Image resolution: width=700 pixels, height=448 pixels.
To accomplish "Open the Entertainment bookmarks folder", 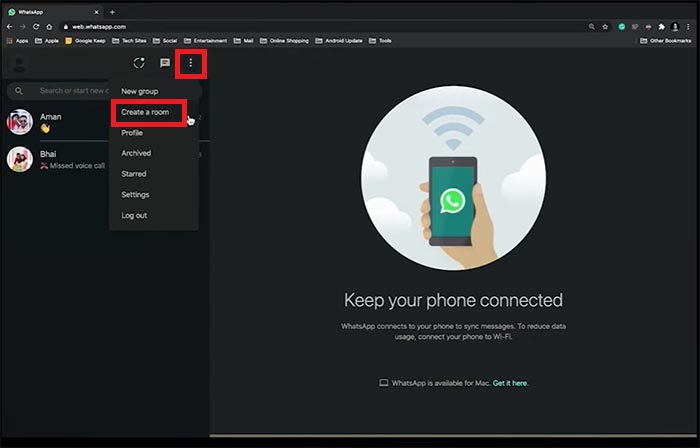I will pyautogui.click(x=205, y=41).
